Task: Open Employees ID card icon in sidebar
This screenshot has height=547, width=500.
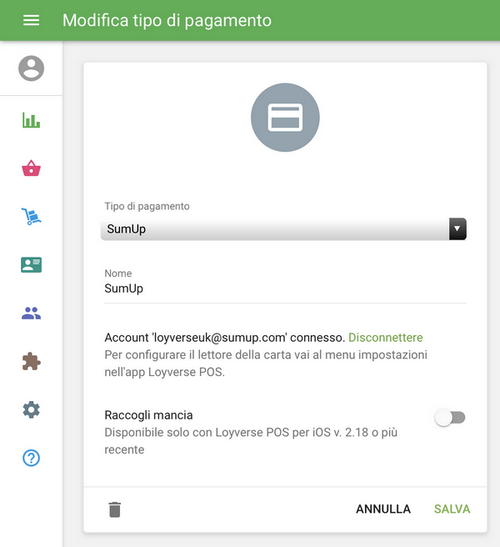Action: click(31, 265)
